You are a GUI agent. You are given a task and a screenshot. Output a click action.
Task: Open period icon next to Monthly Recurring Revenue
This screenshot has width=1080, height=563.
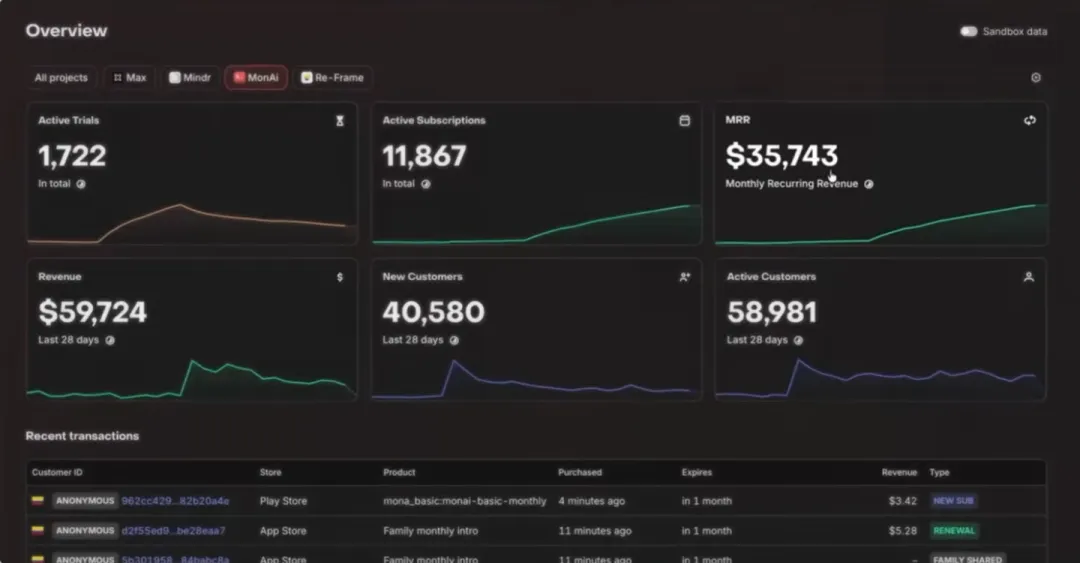coord(869,184)
